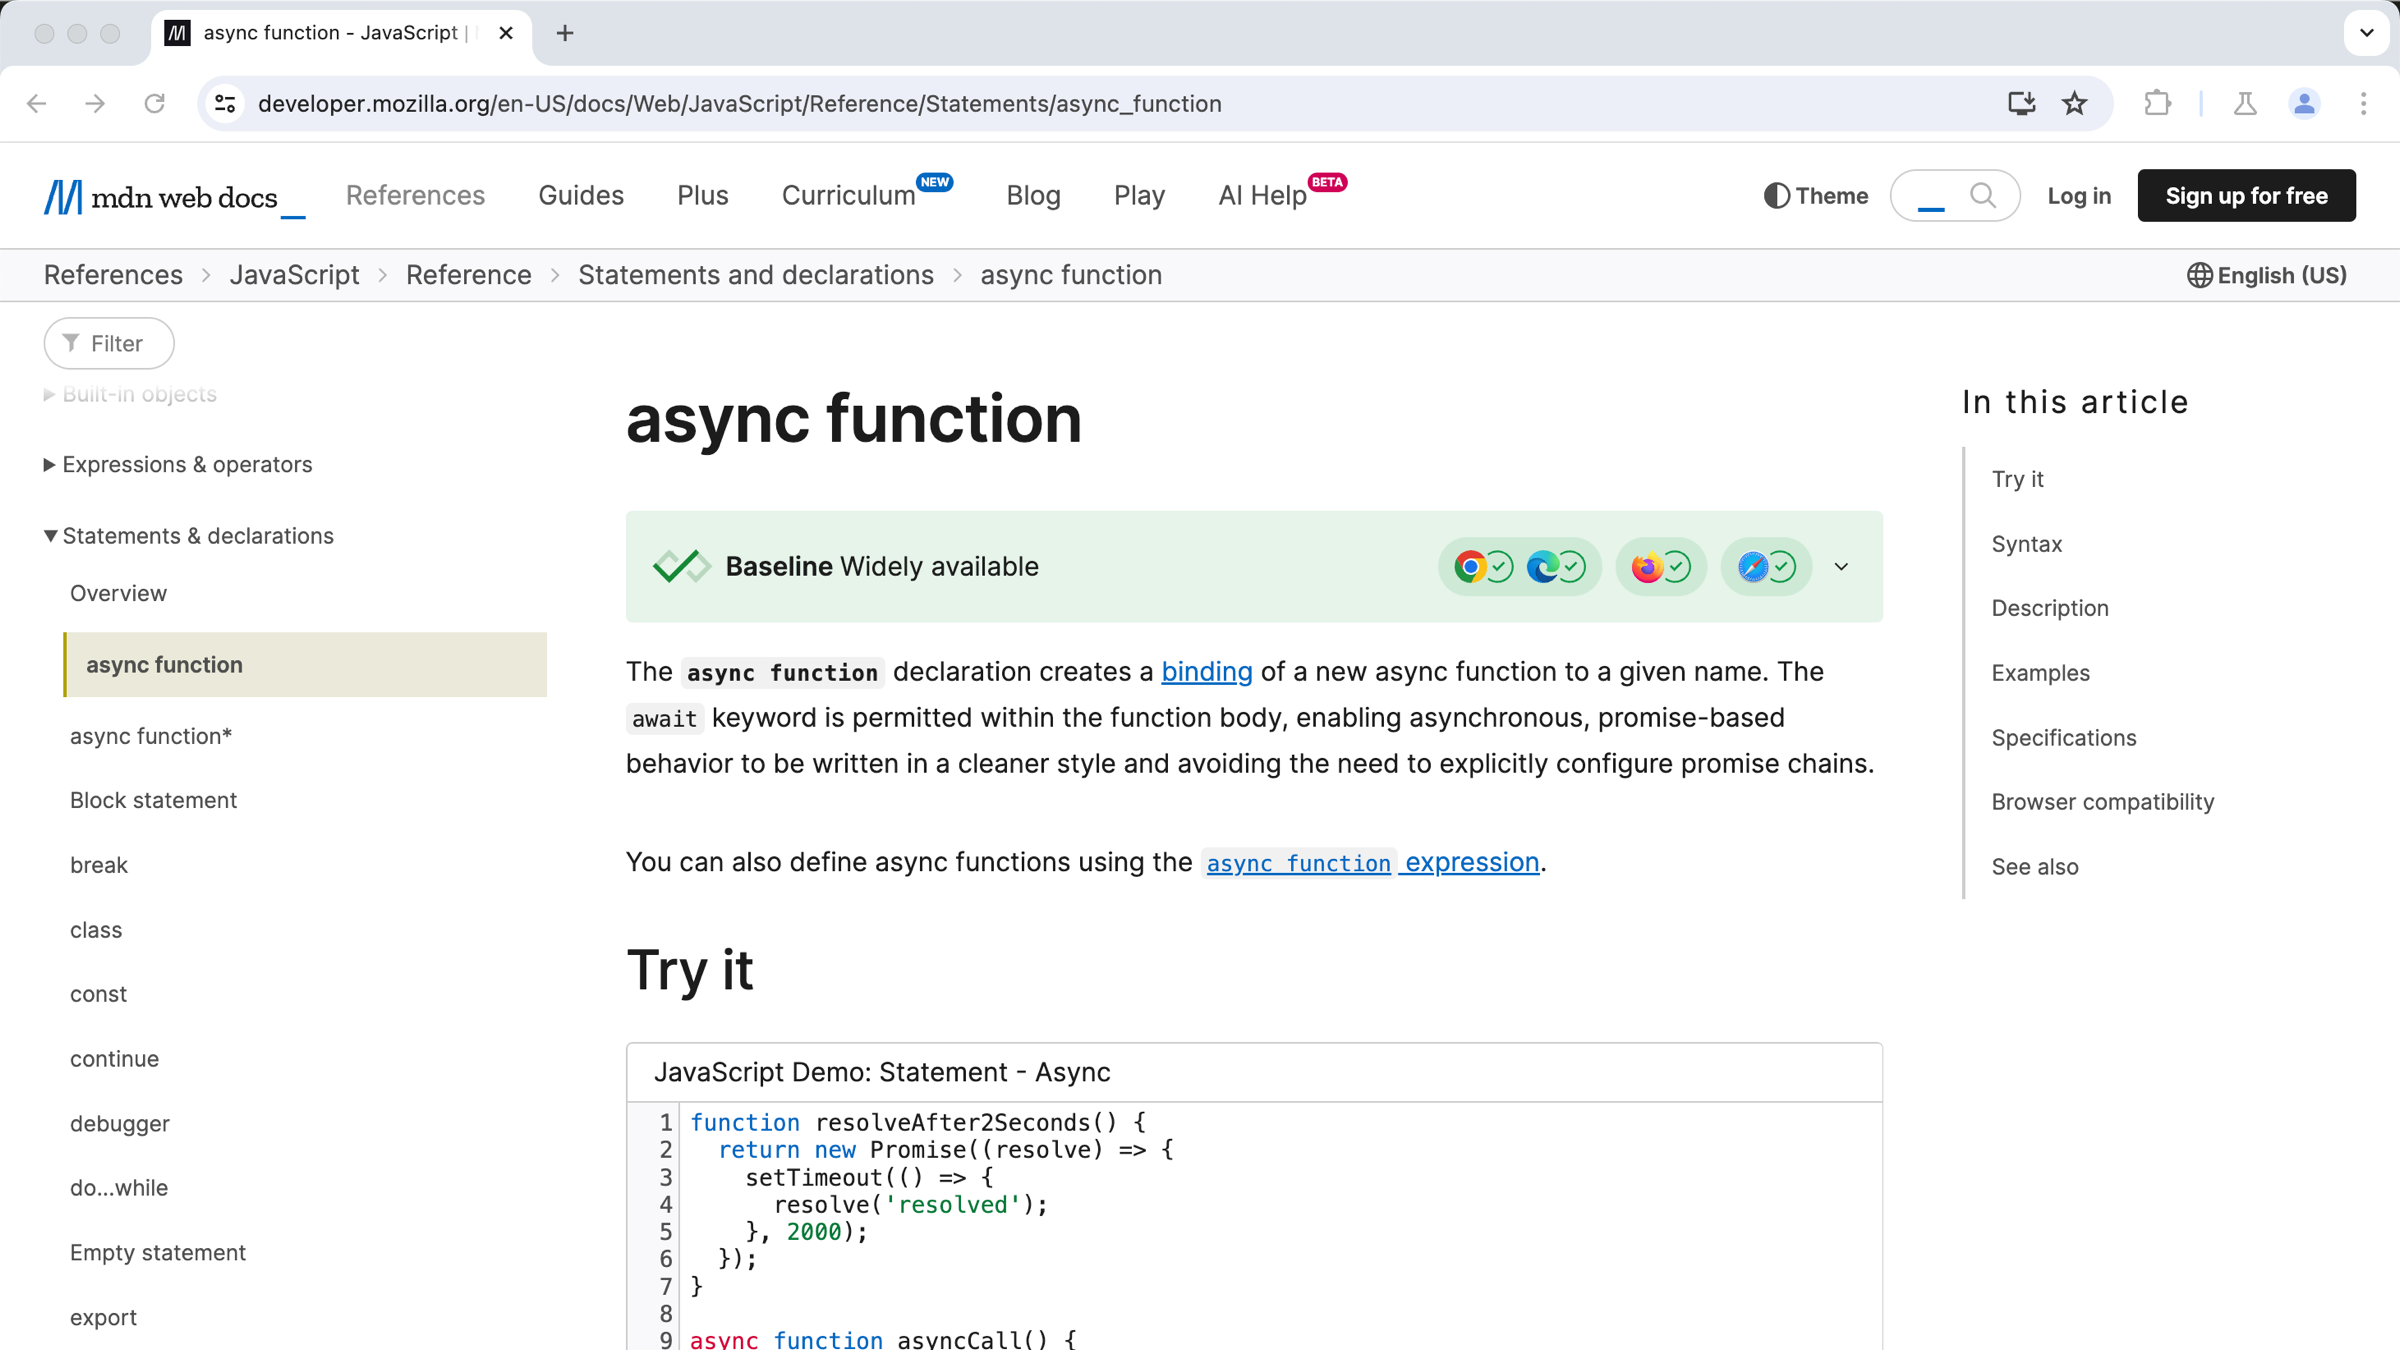
Task: Click the binding hyperlink in description
Action: point(1205,671)
